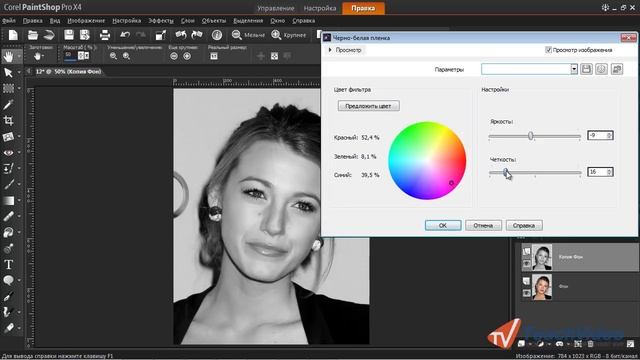This screenshot has height=360, width=640.
Task: Zoom out with the Мельче button
Action: (x=248, y=35)
